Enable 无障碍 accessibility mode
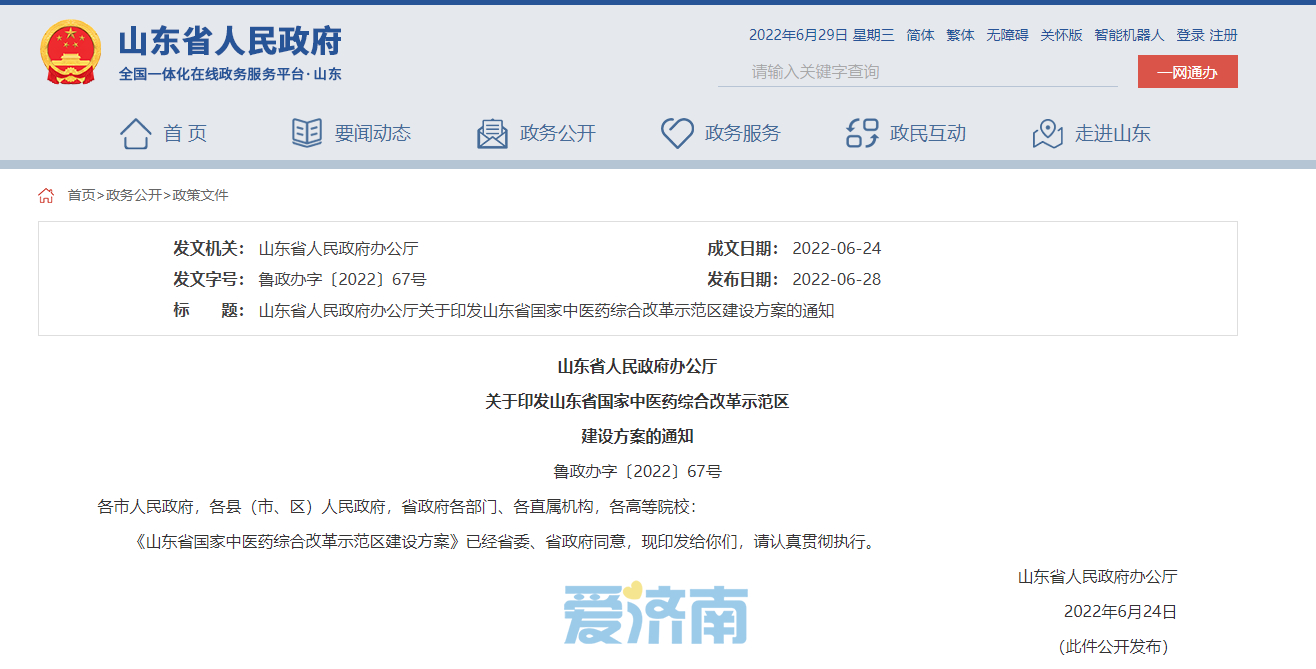1316x669 pixels. [1008, 34]
